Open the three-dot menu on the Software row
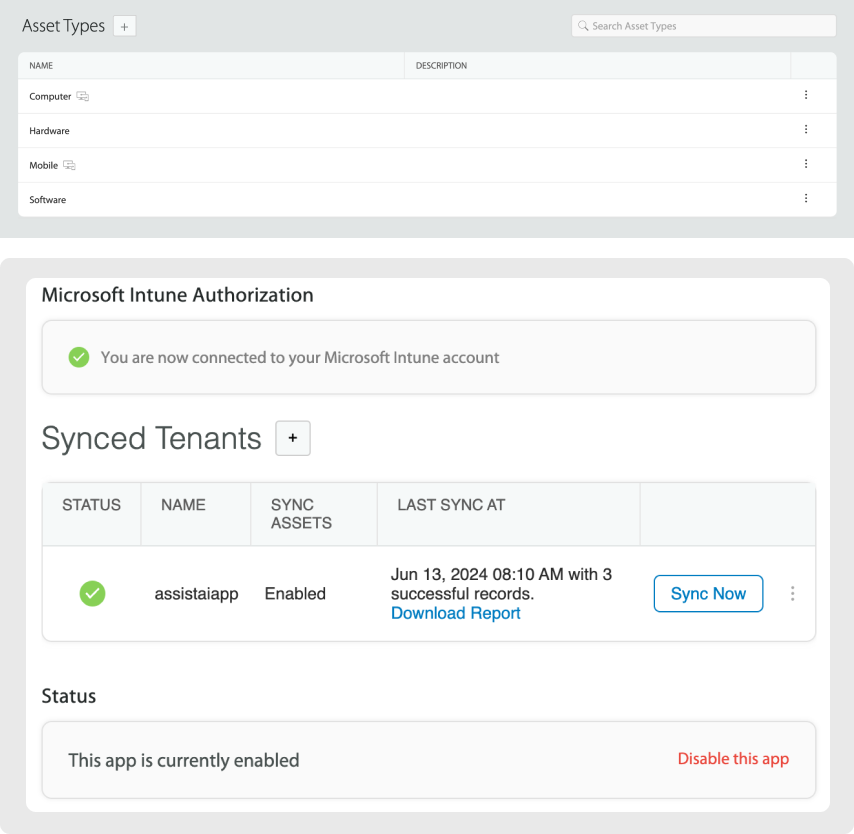The height and width of the screenshot is (834, 854). [806, 198]
